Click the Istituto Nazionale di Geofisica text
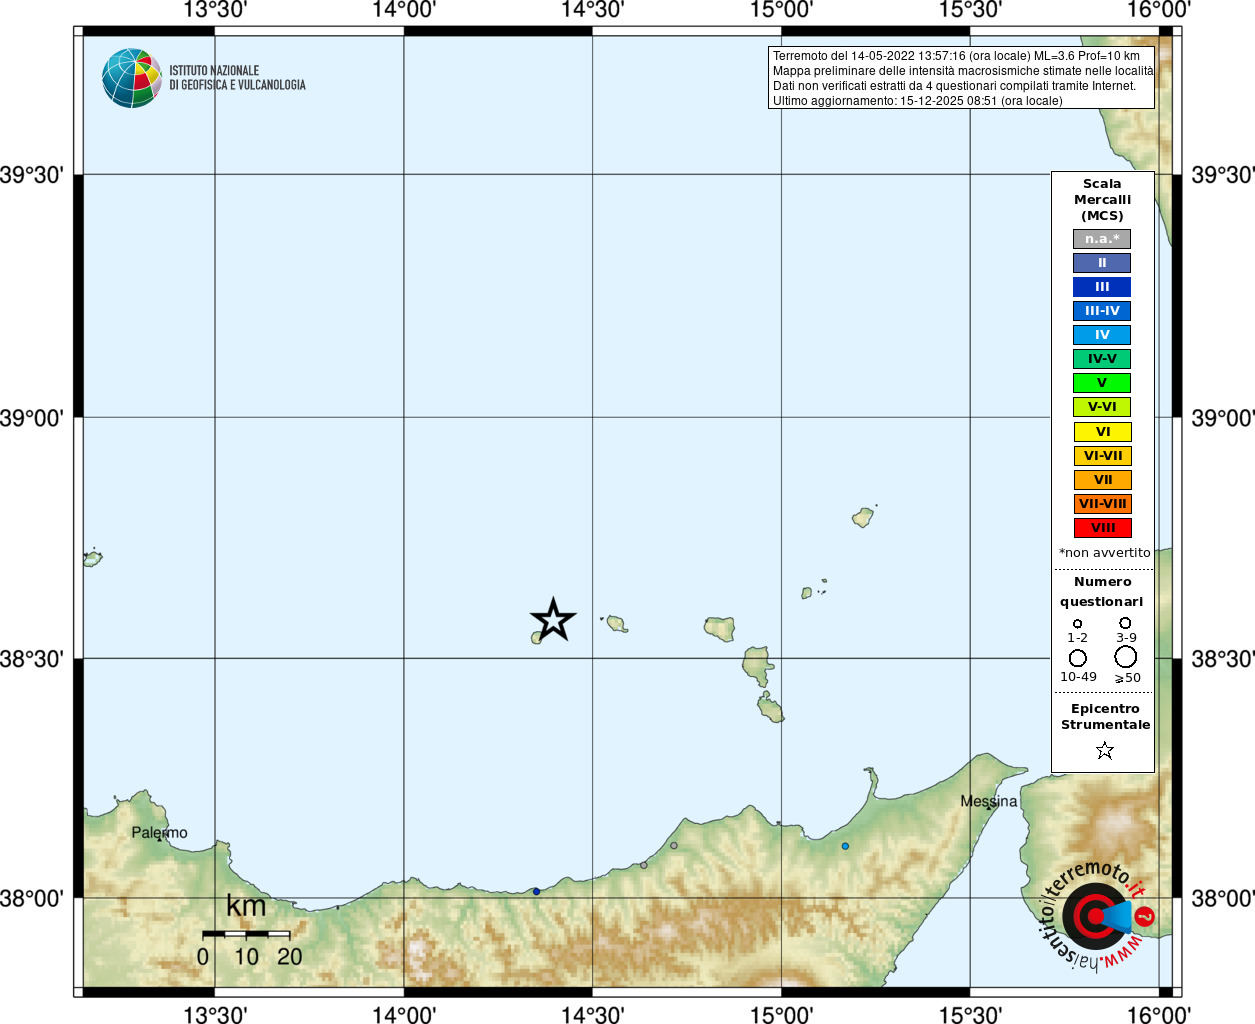1255x1024 pixels. point(237,78)
